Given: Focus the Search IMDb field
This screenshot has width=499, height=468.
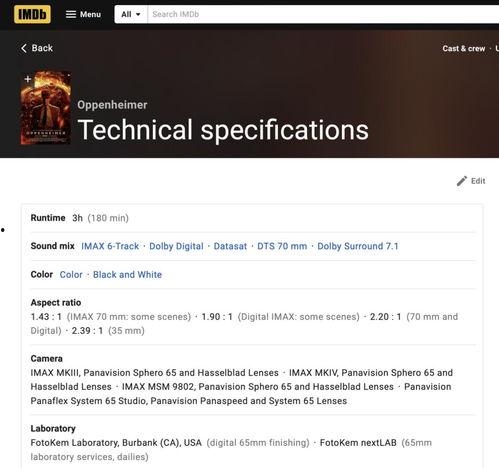Looking at the screenshot, I should (323, 14).
